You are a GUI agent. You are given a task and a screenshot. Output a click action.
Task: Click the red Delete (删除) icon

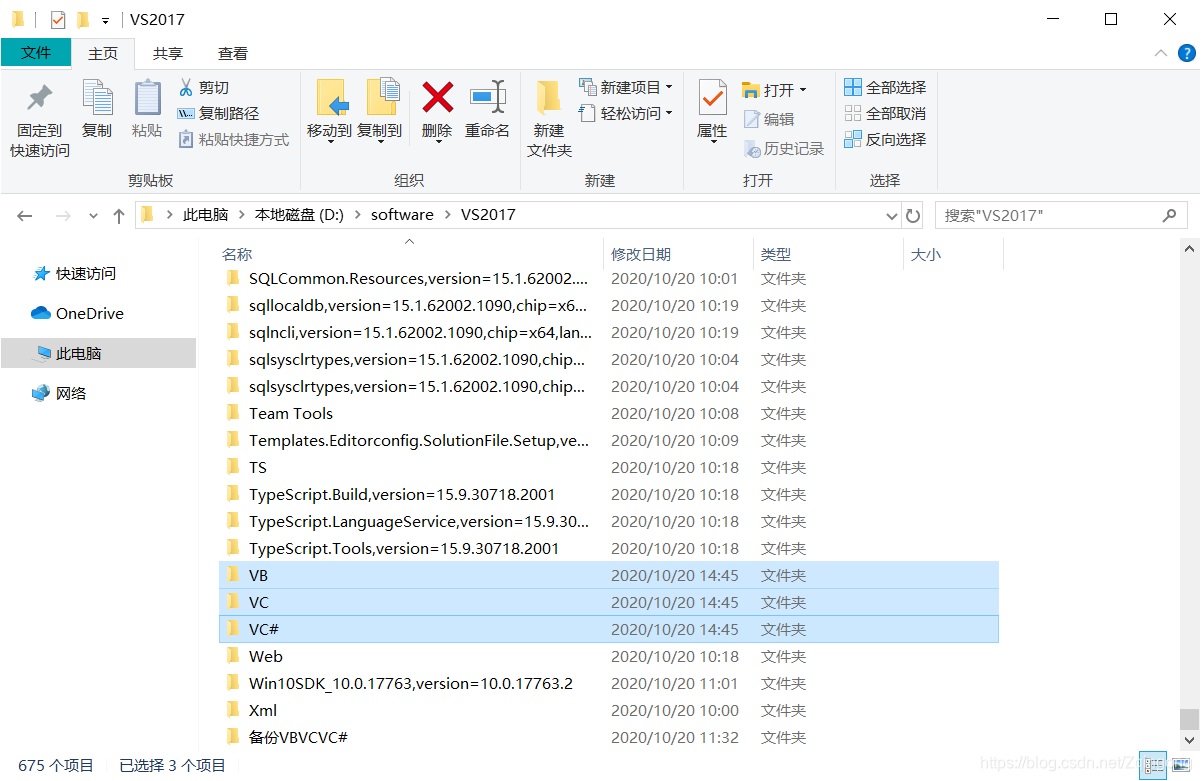click(437, 97)
